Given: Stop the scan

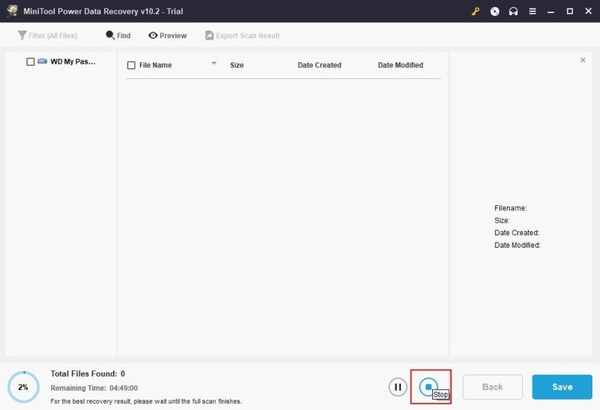Looking at the screenshot, I should (x=429, y=387).
